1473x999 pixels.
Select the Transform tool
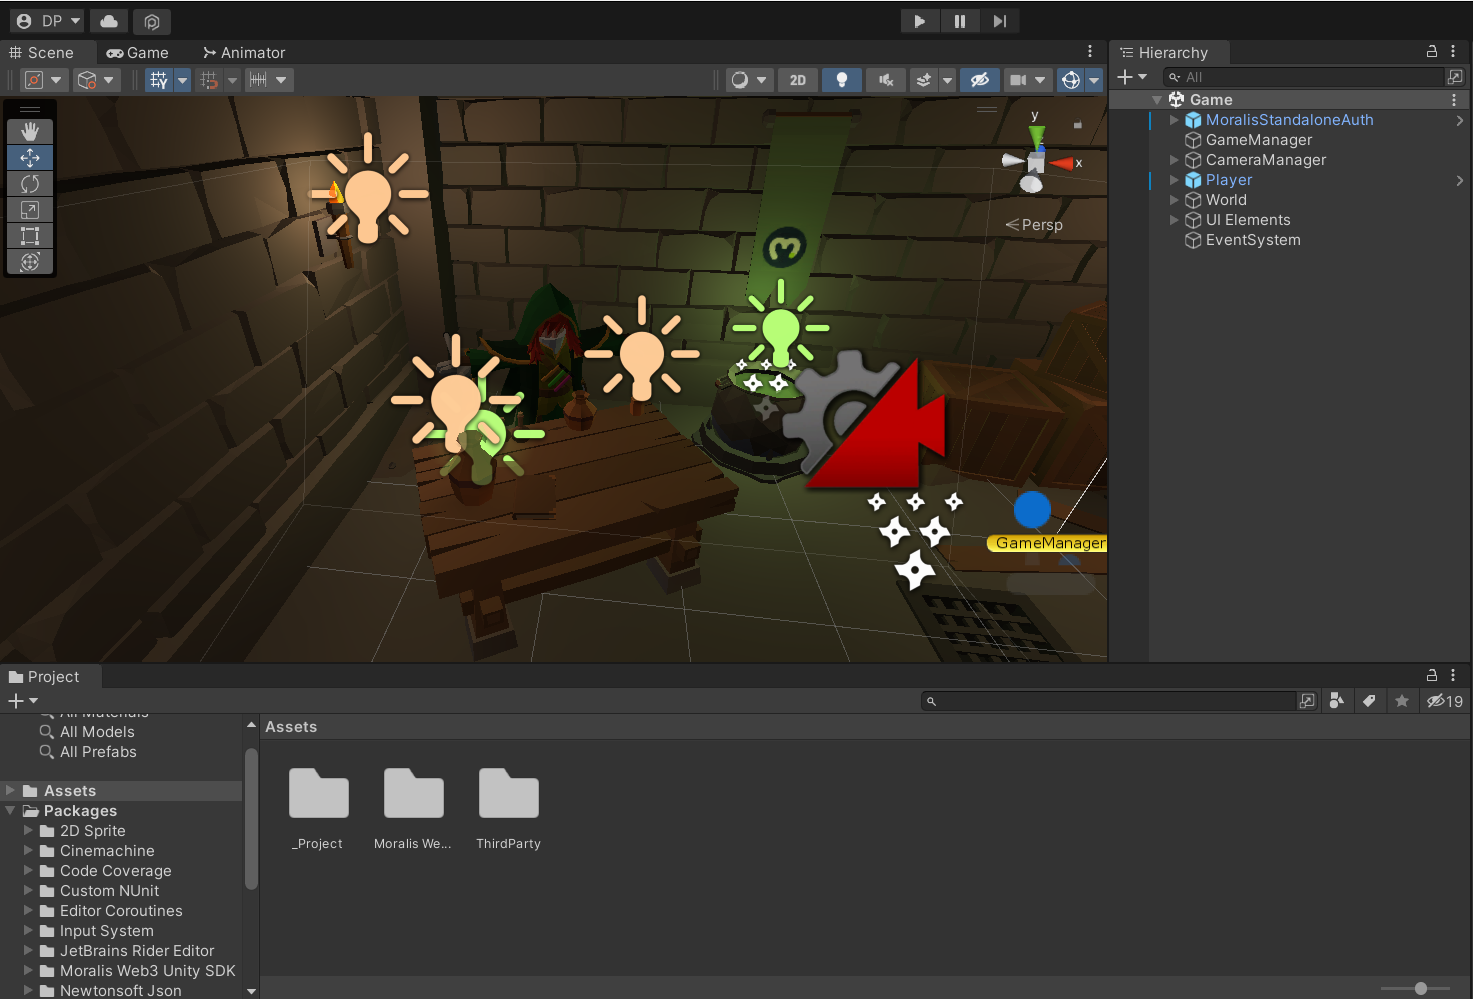click(x=30, y=261)
